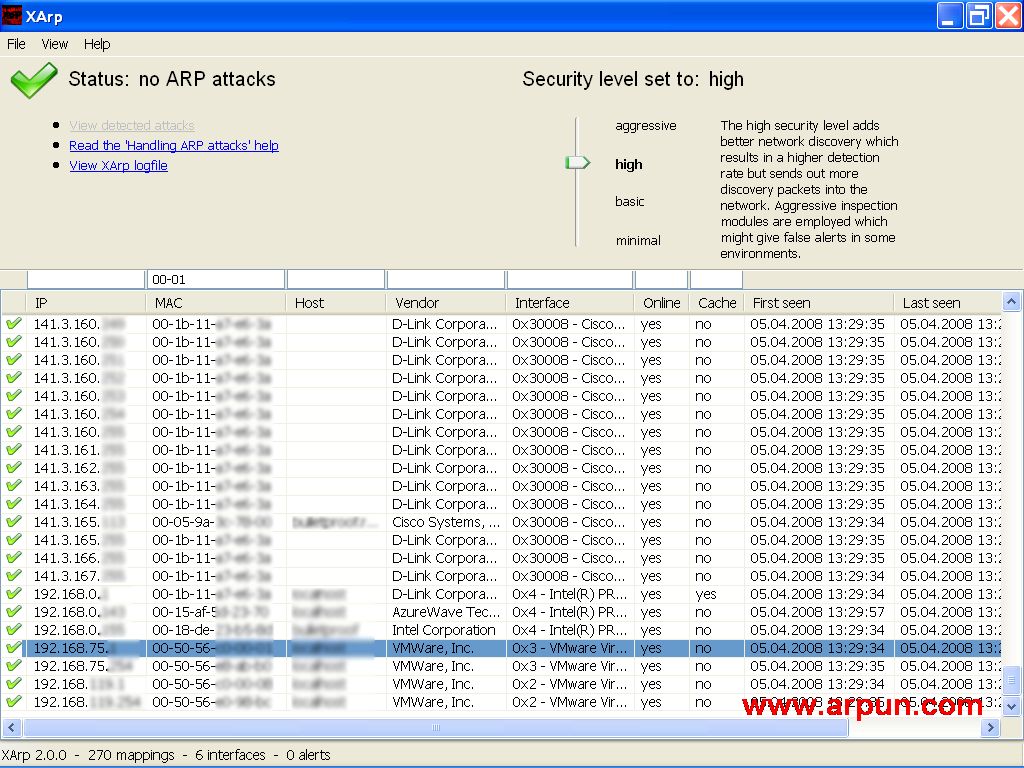This screenshot has height=768, width=1024.
Task: Open the Help menu
Action: (x=96, y=44)
